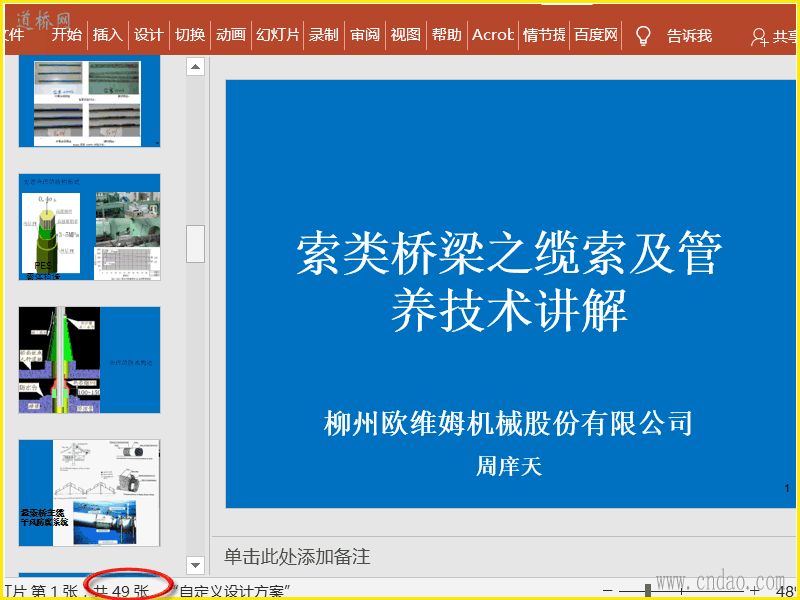Click the lightbulb Tell Me icon
This screenshot has width=800, height=600.
pyautogui.click(x=643, y=36)
